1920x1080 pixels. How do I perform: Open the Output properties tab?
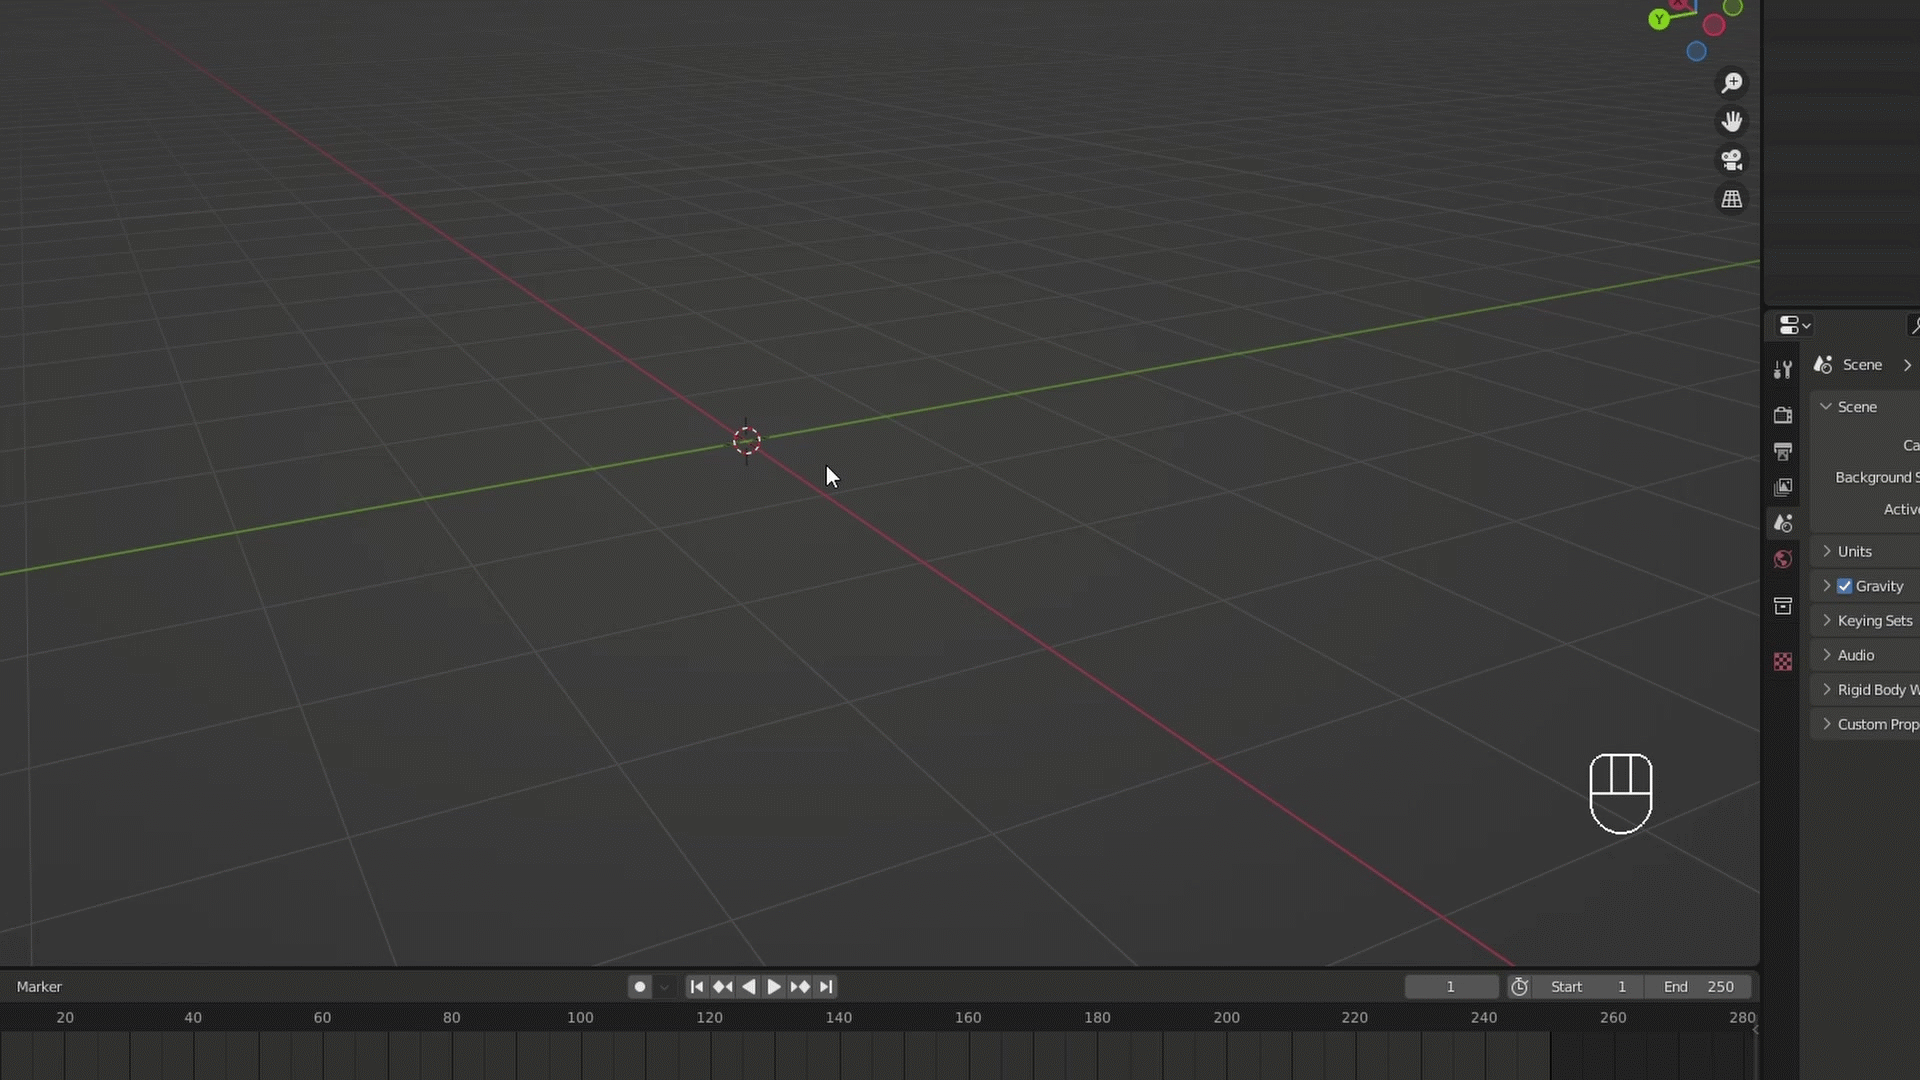pos(1782,451)
